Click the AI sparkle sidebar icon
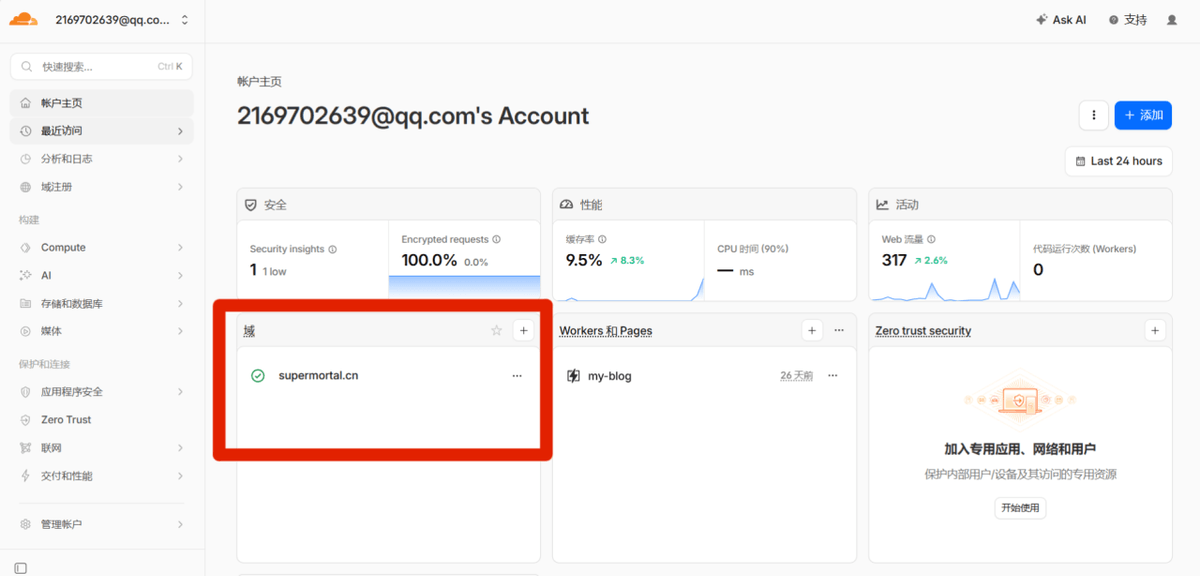 pyautogui.click(x=25, y=275)
